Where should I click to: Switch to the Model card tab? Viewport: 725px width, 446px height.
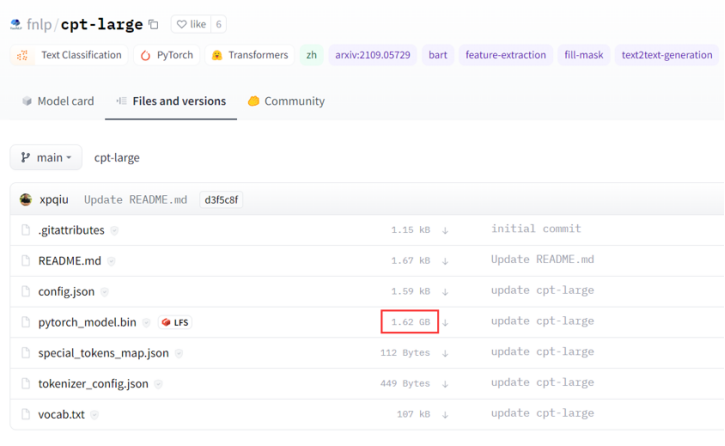tap(58, 101)
